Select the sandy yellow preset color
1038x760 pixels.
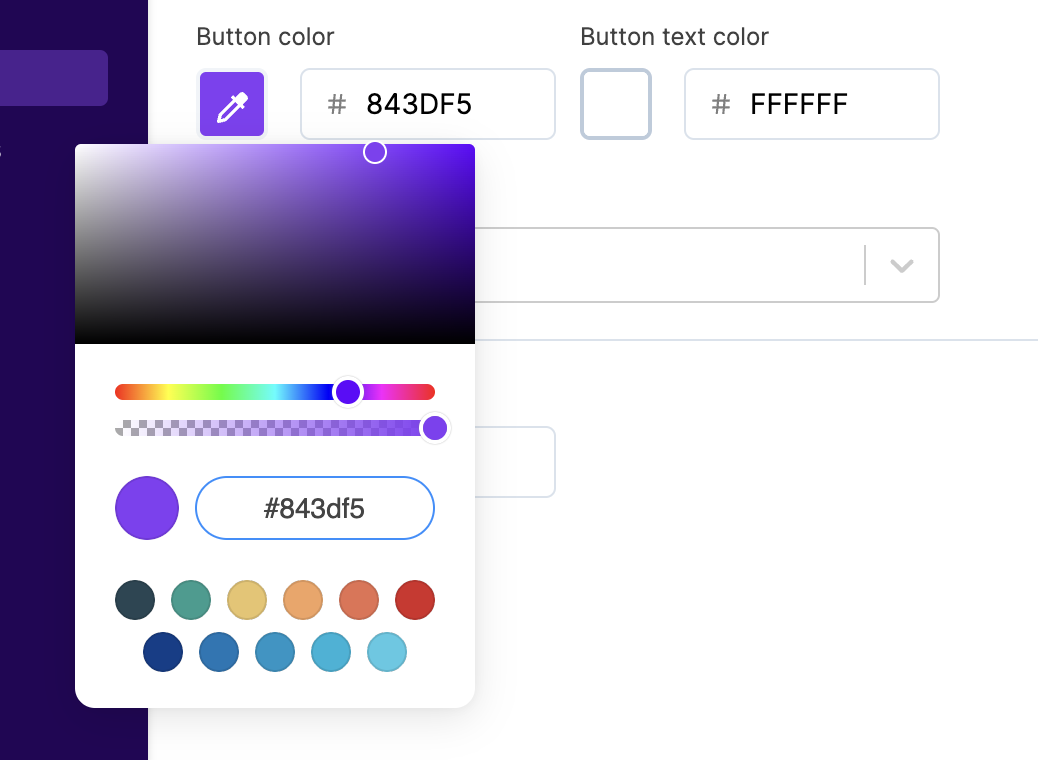pos(247,600)
